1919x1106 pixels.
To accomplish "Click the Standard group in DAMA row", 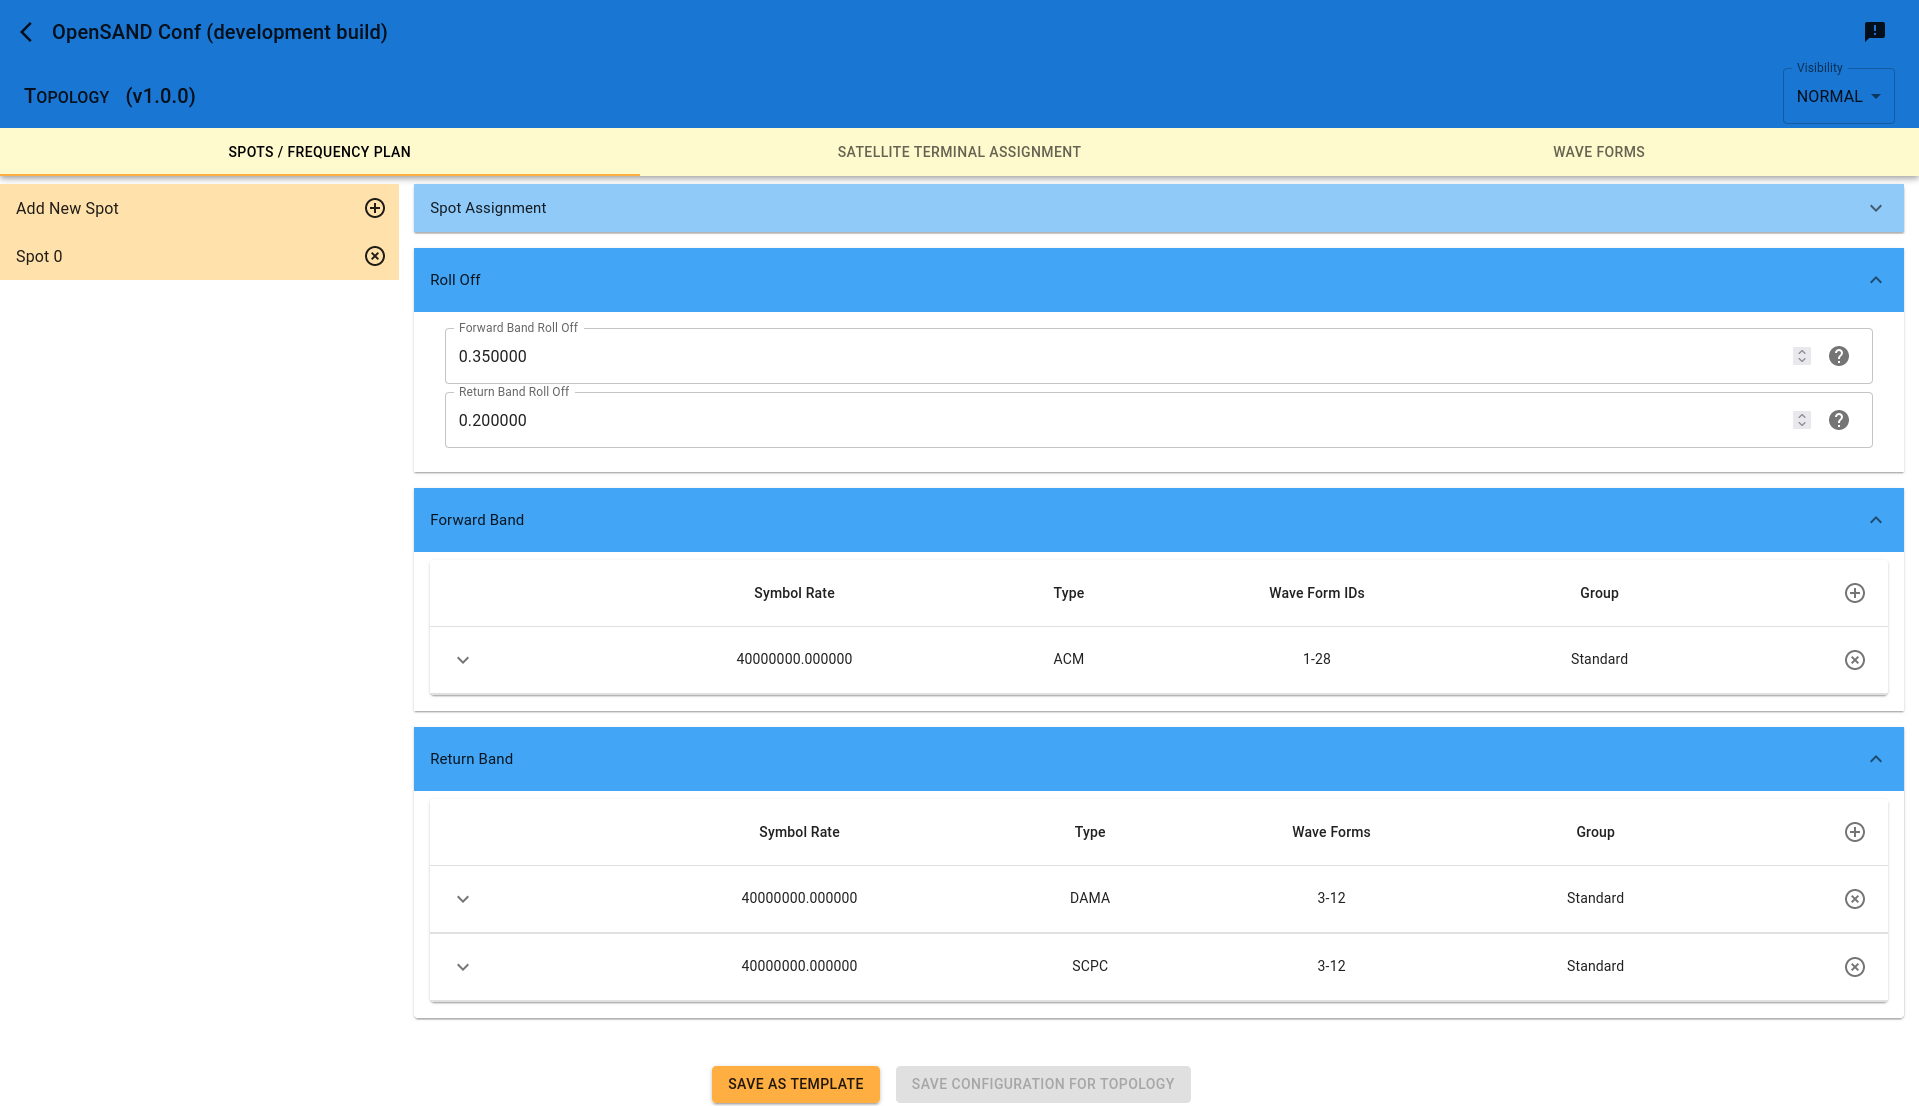I will tap(1595, 898).
